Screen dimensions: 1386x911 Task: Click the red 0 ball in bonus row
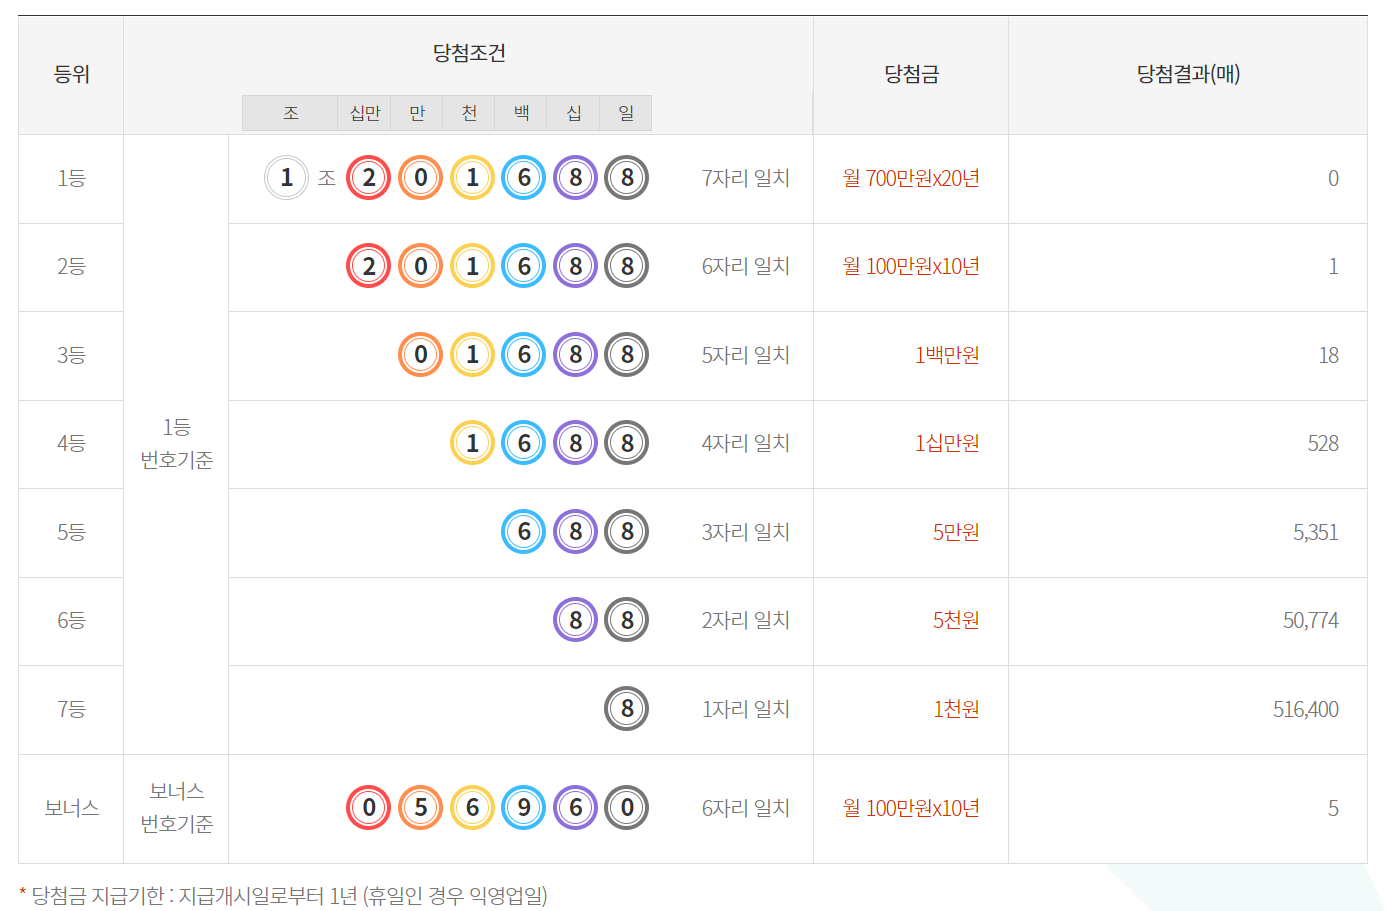point(368,808)
